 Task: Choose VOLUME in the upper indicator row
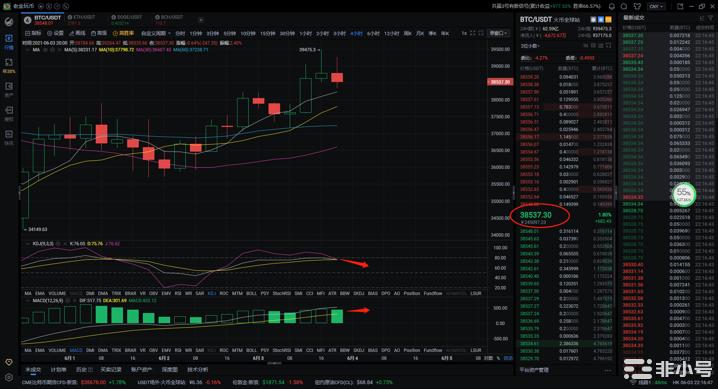pos(57,293)
